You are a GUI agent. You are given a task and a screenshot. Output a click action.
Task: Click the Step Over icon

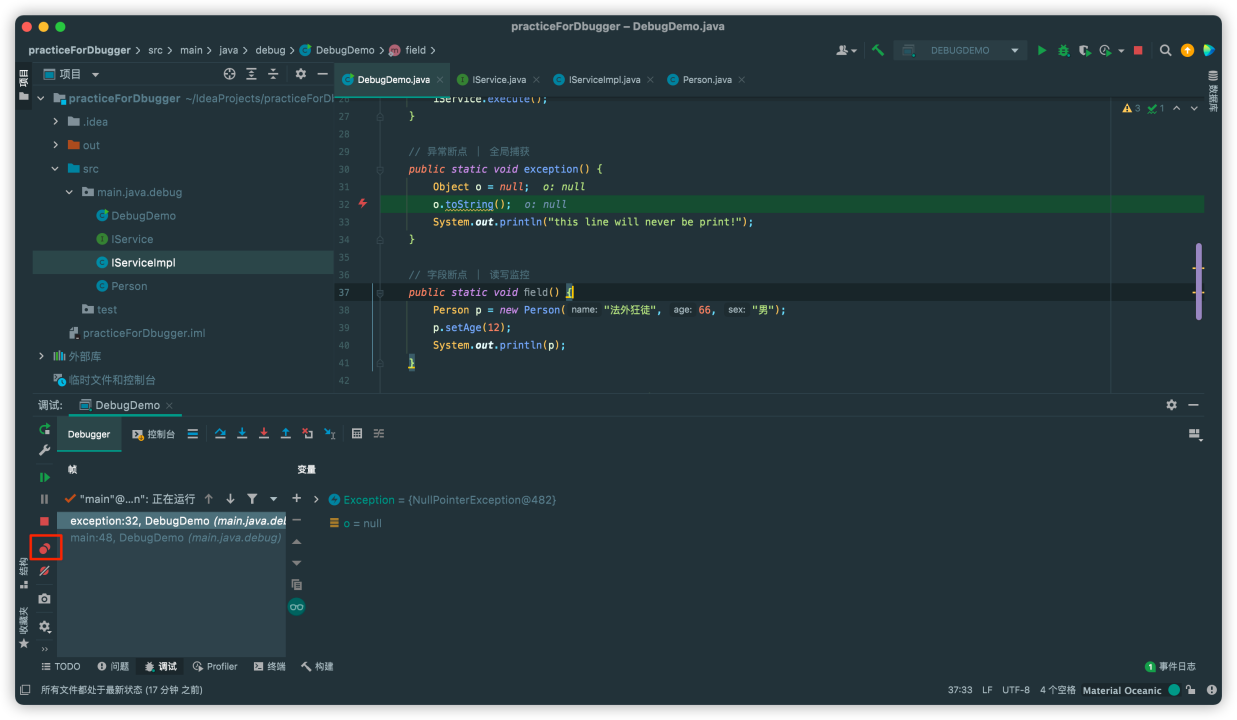pos(220,433)
